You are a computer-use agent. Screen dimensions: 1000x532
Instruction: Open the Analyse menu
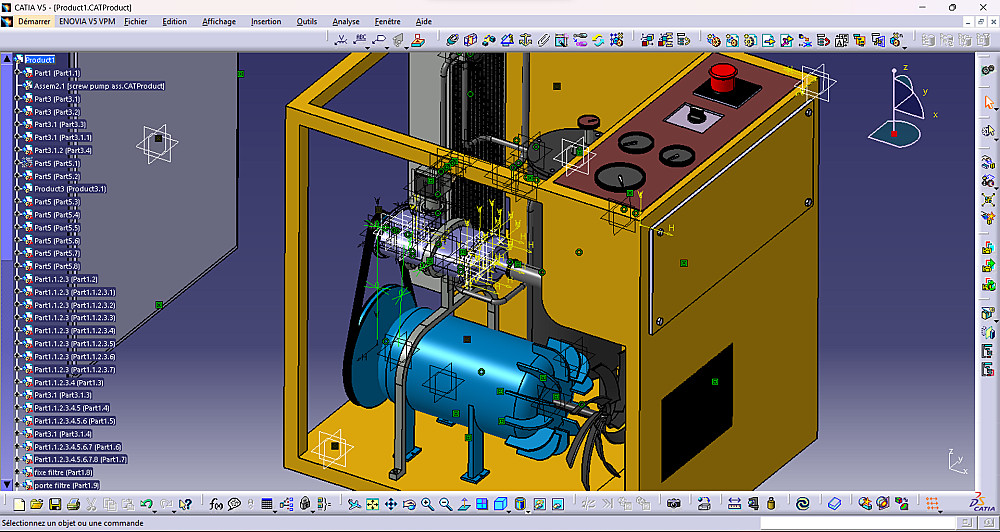[346, 21]
